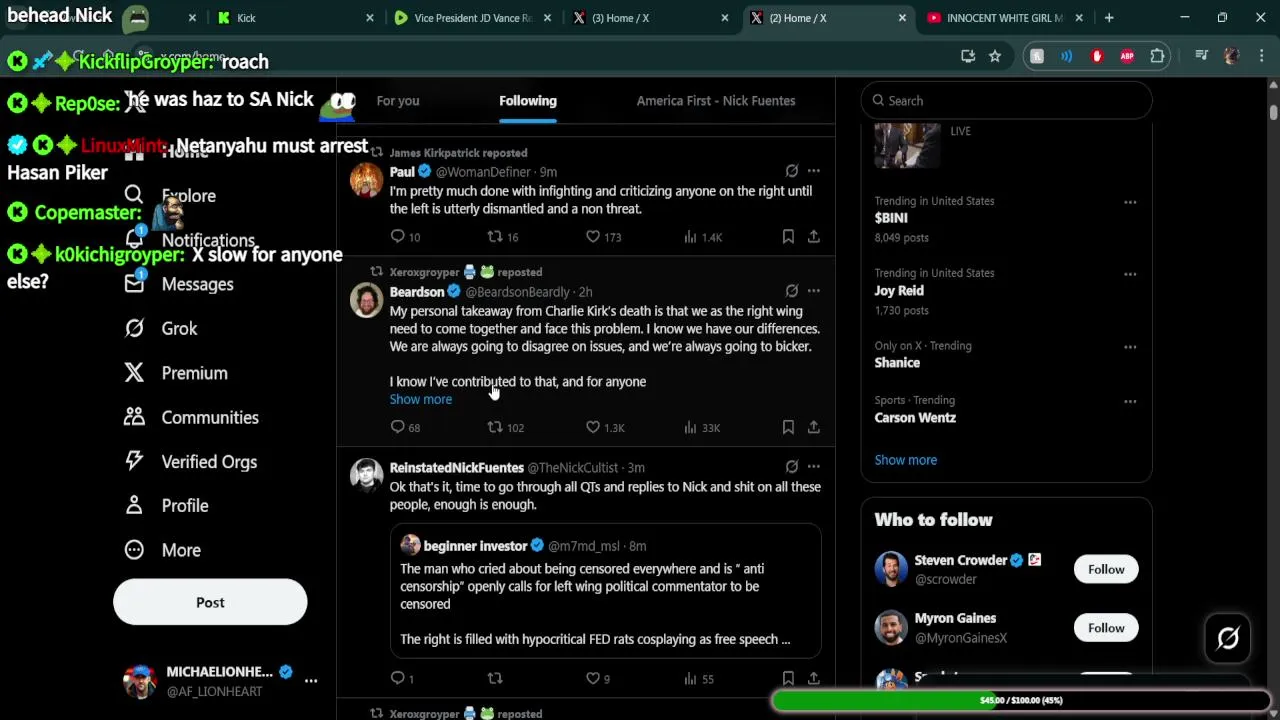The width and height of the screenshot is (1280, 720).
Task: Expand Beardson's post with Show more
Action: coord(420,399)
